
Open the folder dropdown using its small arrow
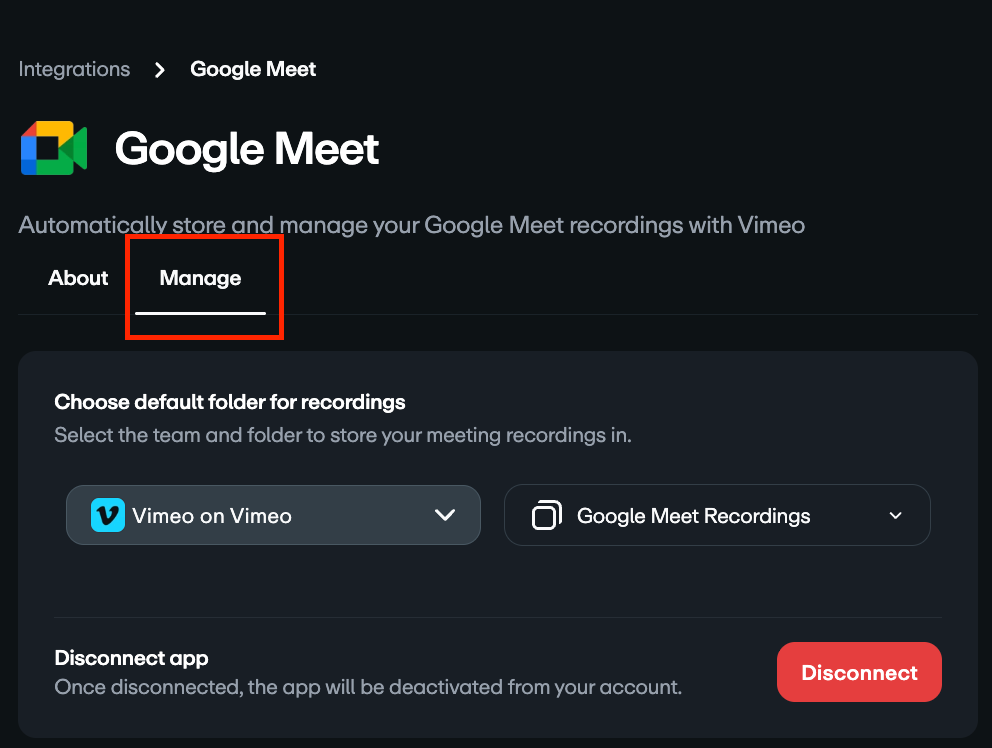point(895,516)
